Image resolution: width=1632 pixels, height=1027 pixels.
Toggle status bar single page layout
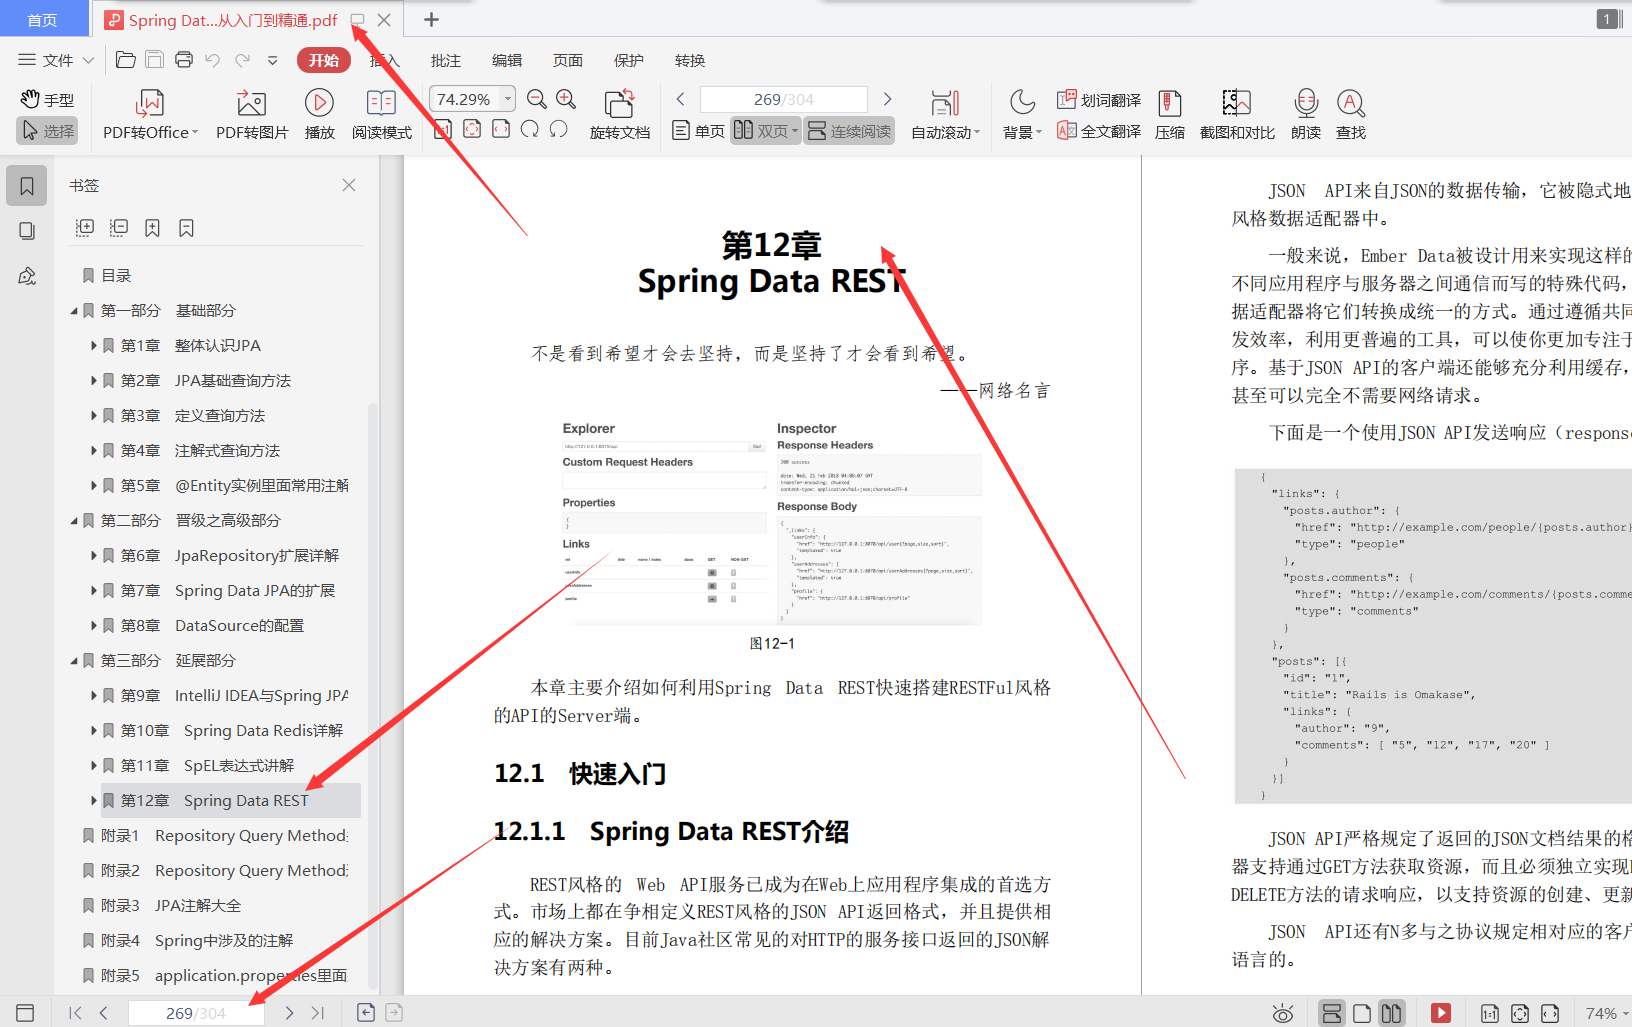coord(1362,1013)
